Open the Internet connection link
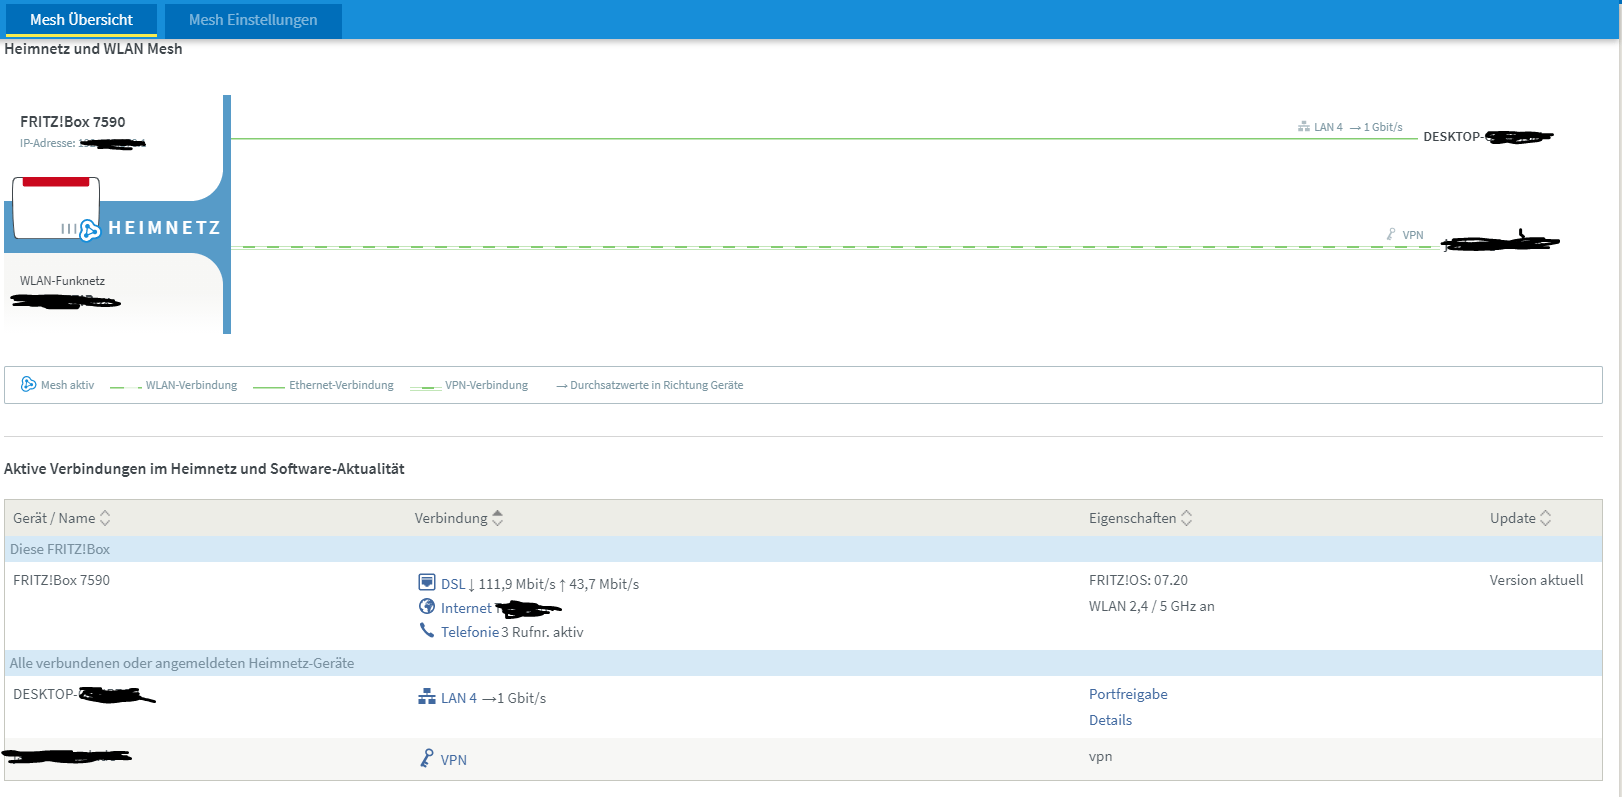1622x797 pixels. tap(466, 608)
